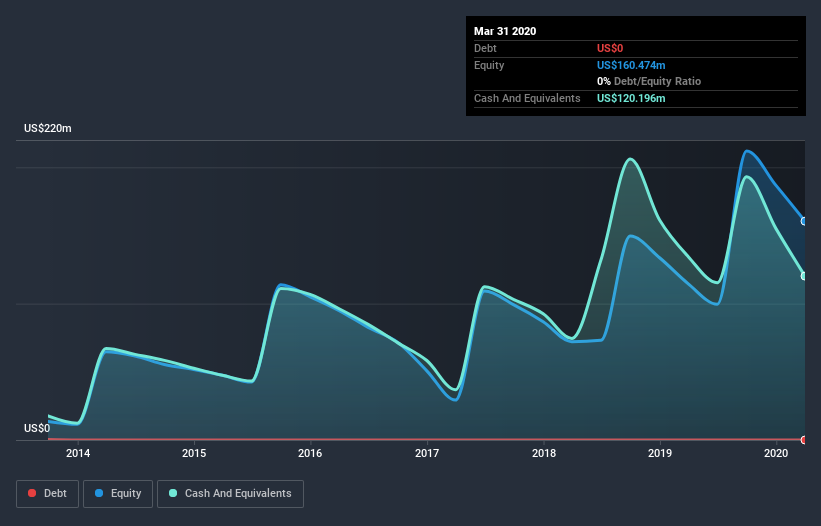The width and height of the screenshot is (821, 526).
Task: Toggle Cash And Equivalents legend button
Action: point(230,494)
